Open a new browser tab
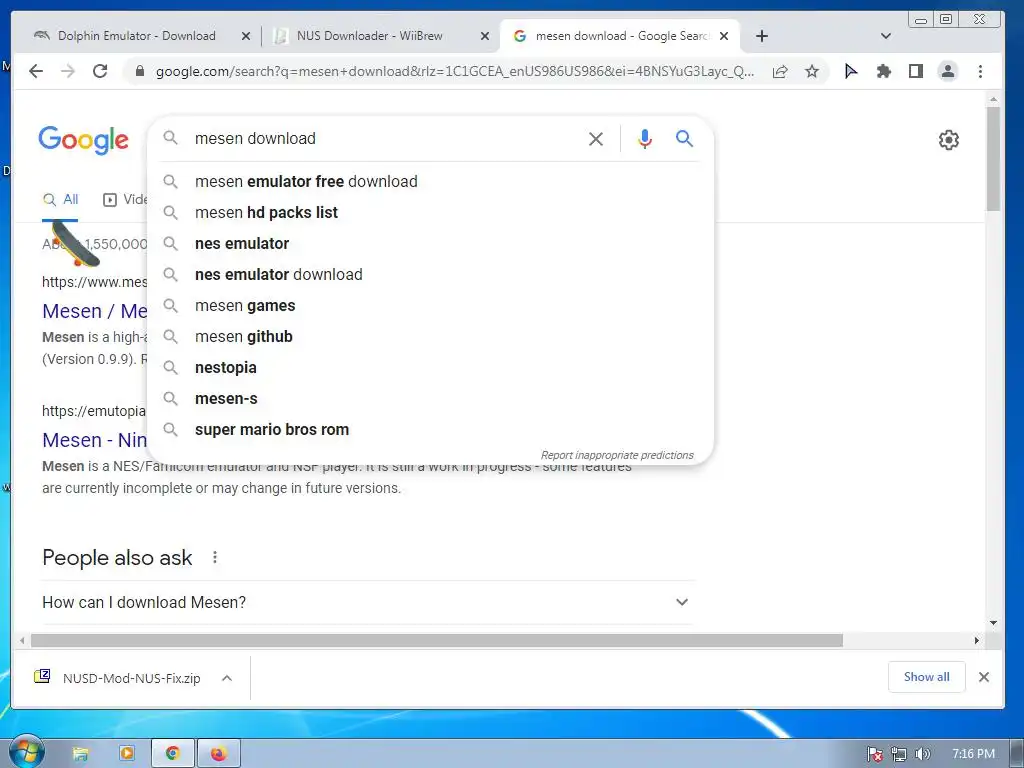 point(761,36)
